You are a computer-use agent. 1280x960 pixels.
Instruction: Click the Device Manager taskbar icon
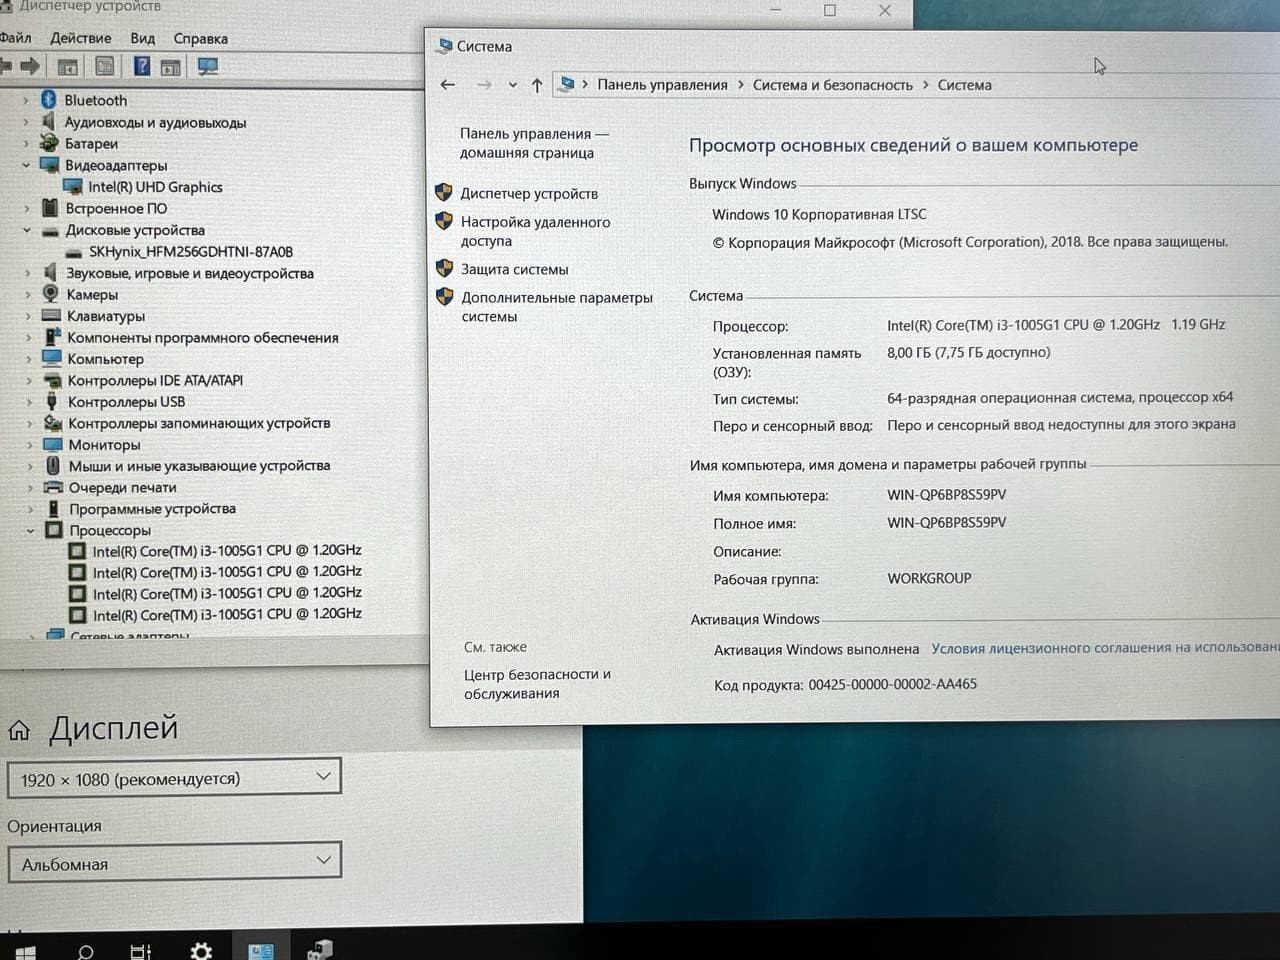click(320, 949)
